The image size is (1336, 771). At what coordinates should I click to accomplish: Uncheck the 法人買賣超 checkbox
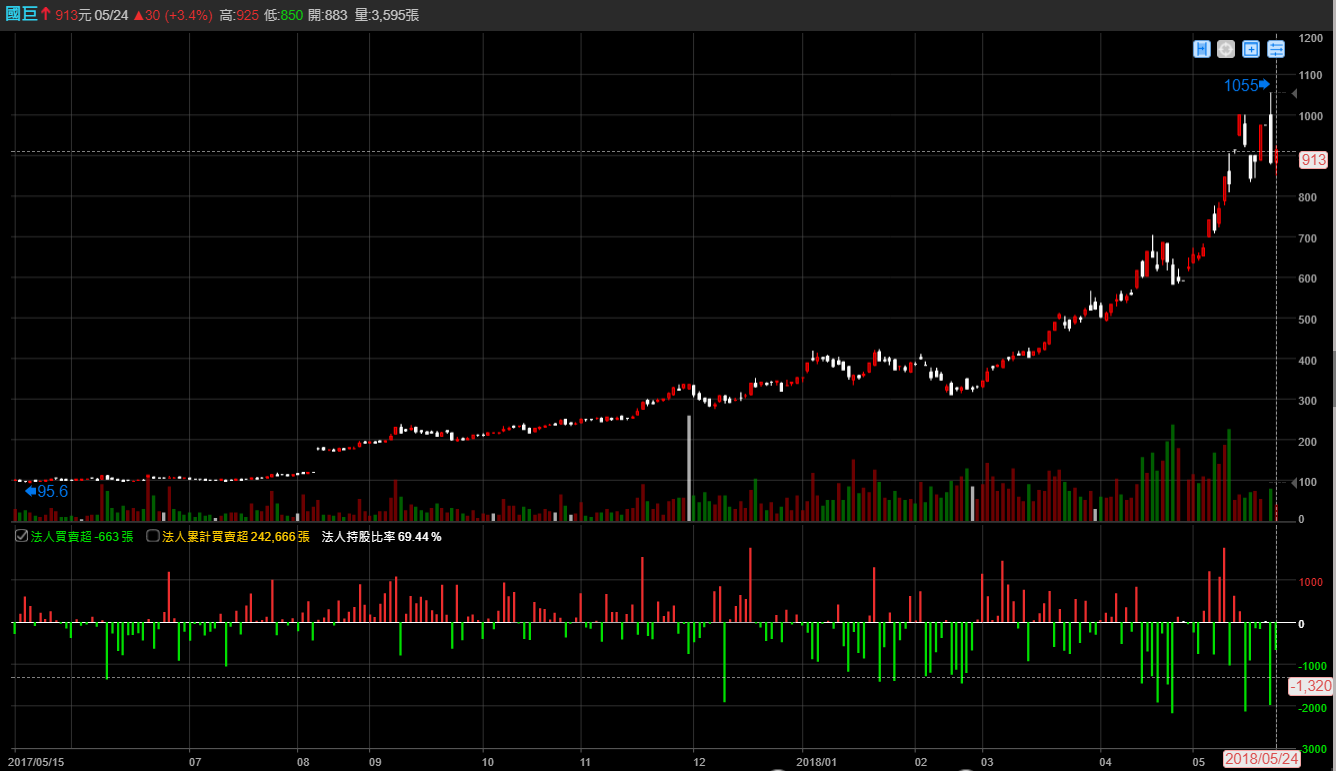coord(22,536)
